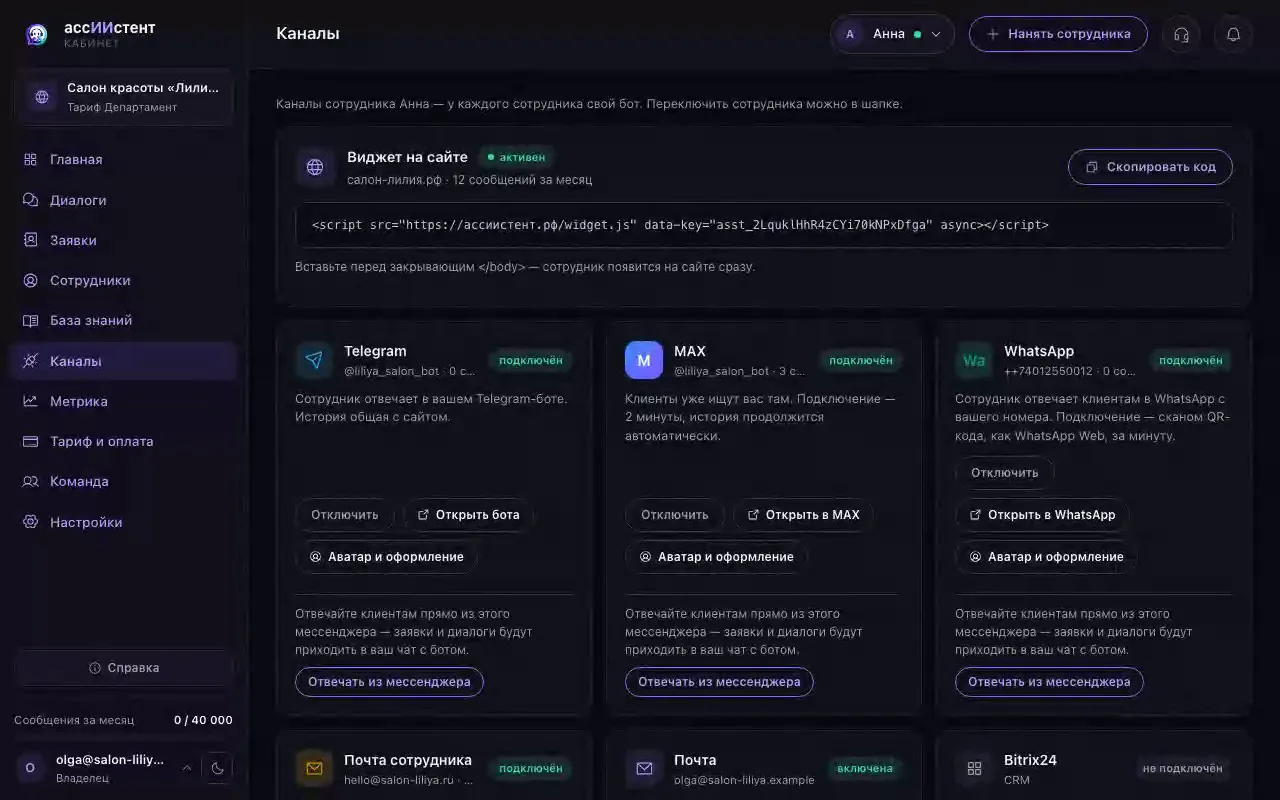Disconnect MAX with Отключить
Viewport: 1280px width, 800px height.
coord(675,515)
